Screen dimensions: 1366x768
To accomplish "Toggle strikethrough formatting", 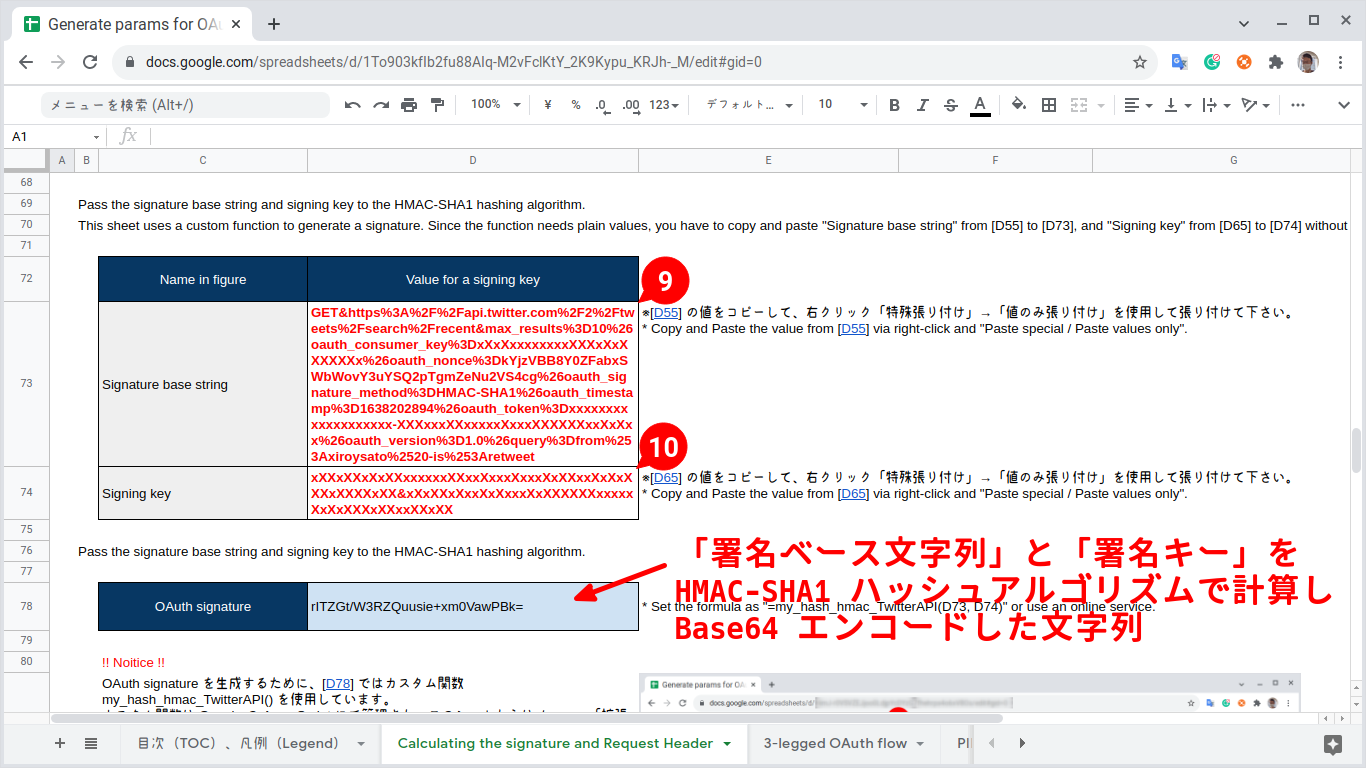I will 950,104.
